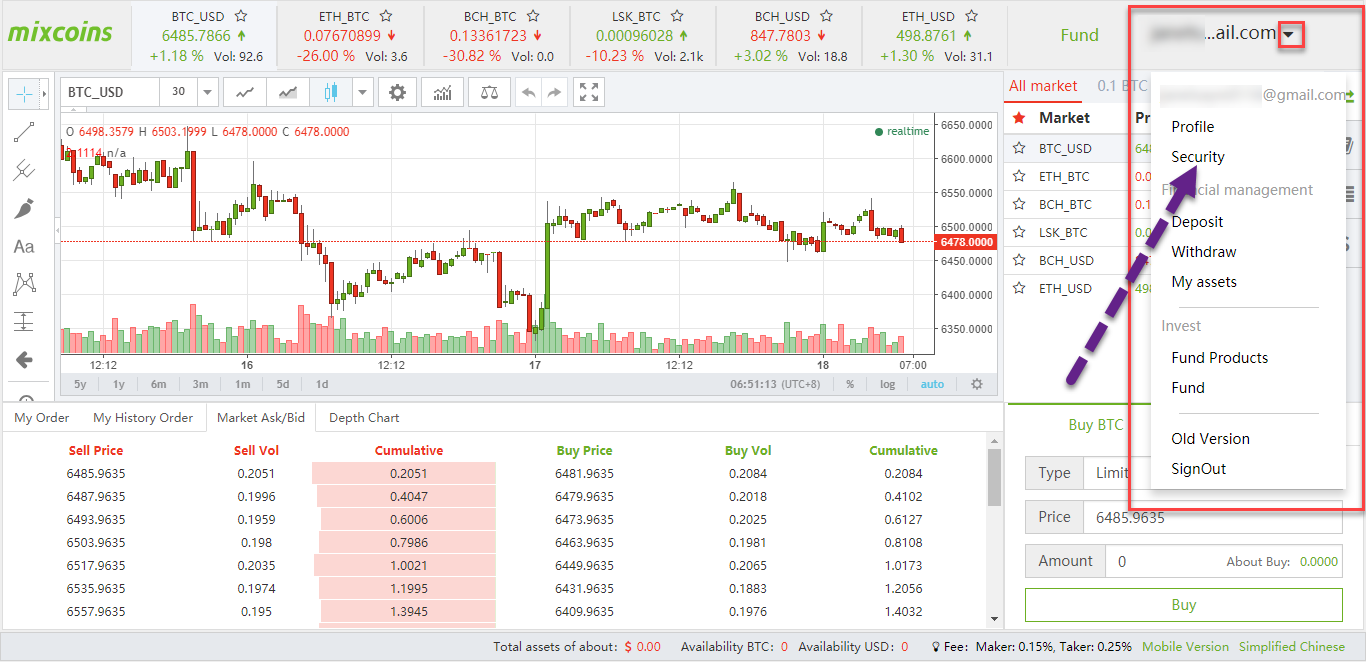Switch chart style to line
1366x662 pixels.
245,93
